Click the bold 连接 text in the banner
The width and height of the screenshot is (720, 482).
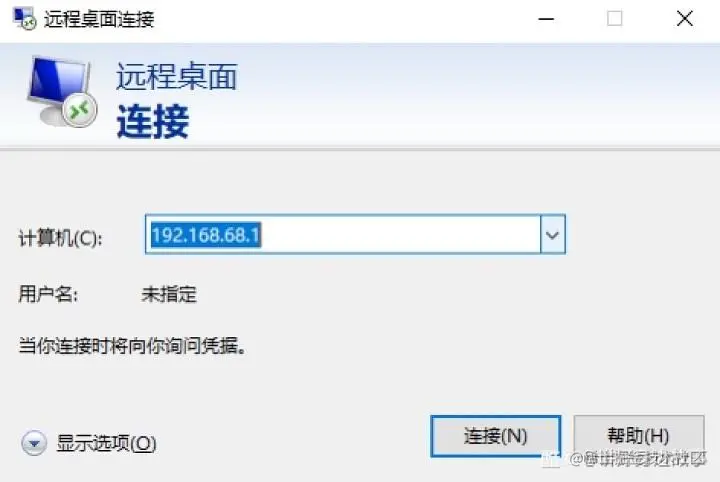(152, 122)
